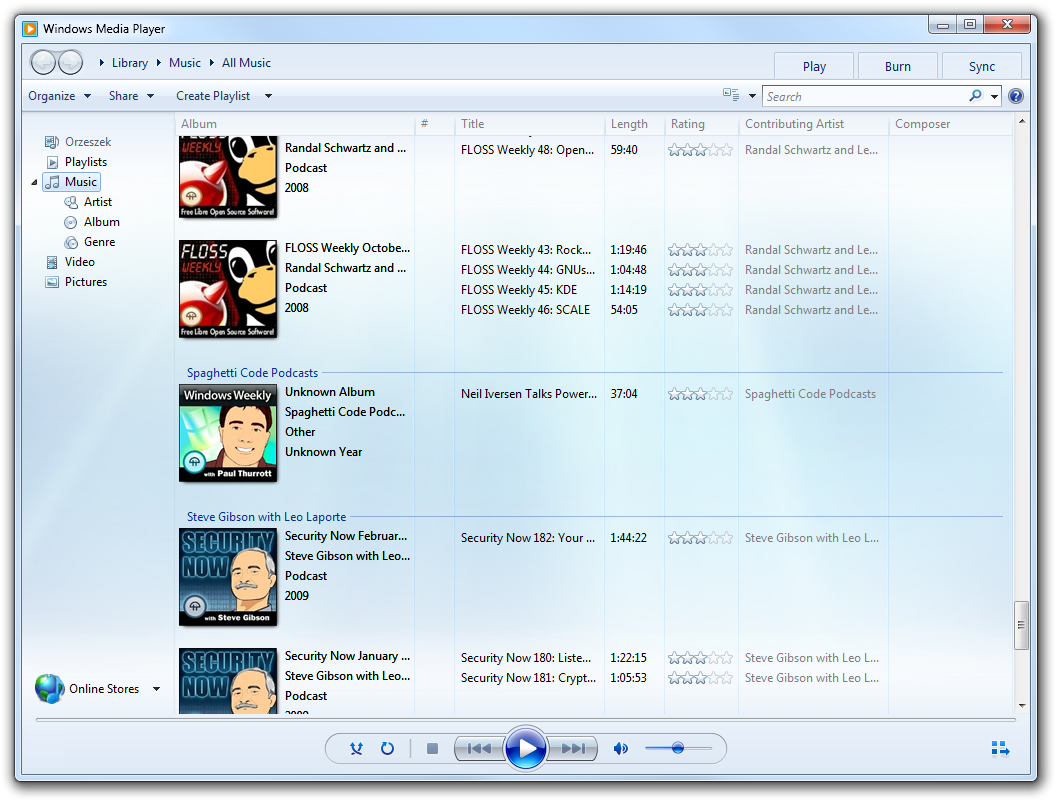1056x800 pixels.
Task: Expand arrow before Library breadcrumb
Action: point(102,63)
